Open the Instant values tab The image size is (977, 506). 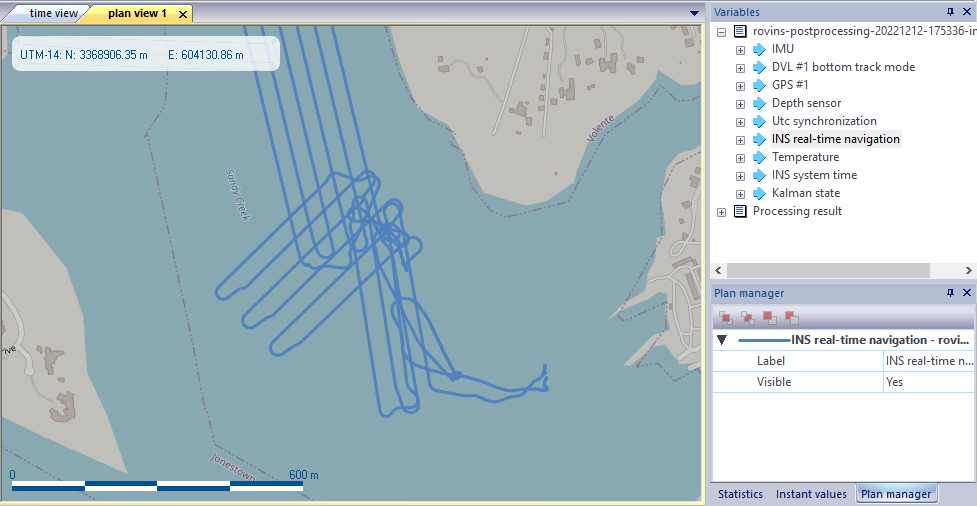click(812, 494)
